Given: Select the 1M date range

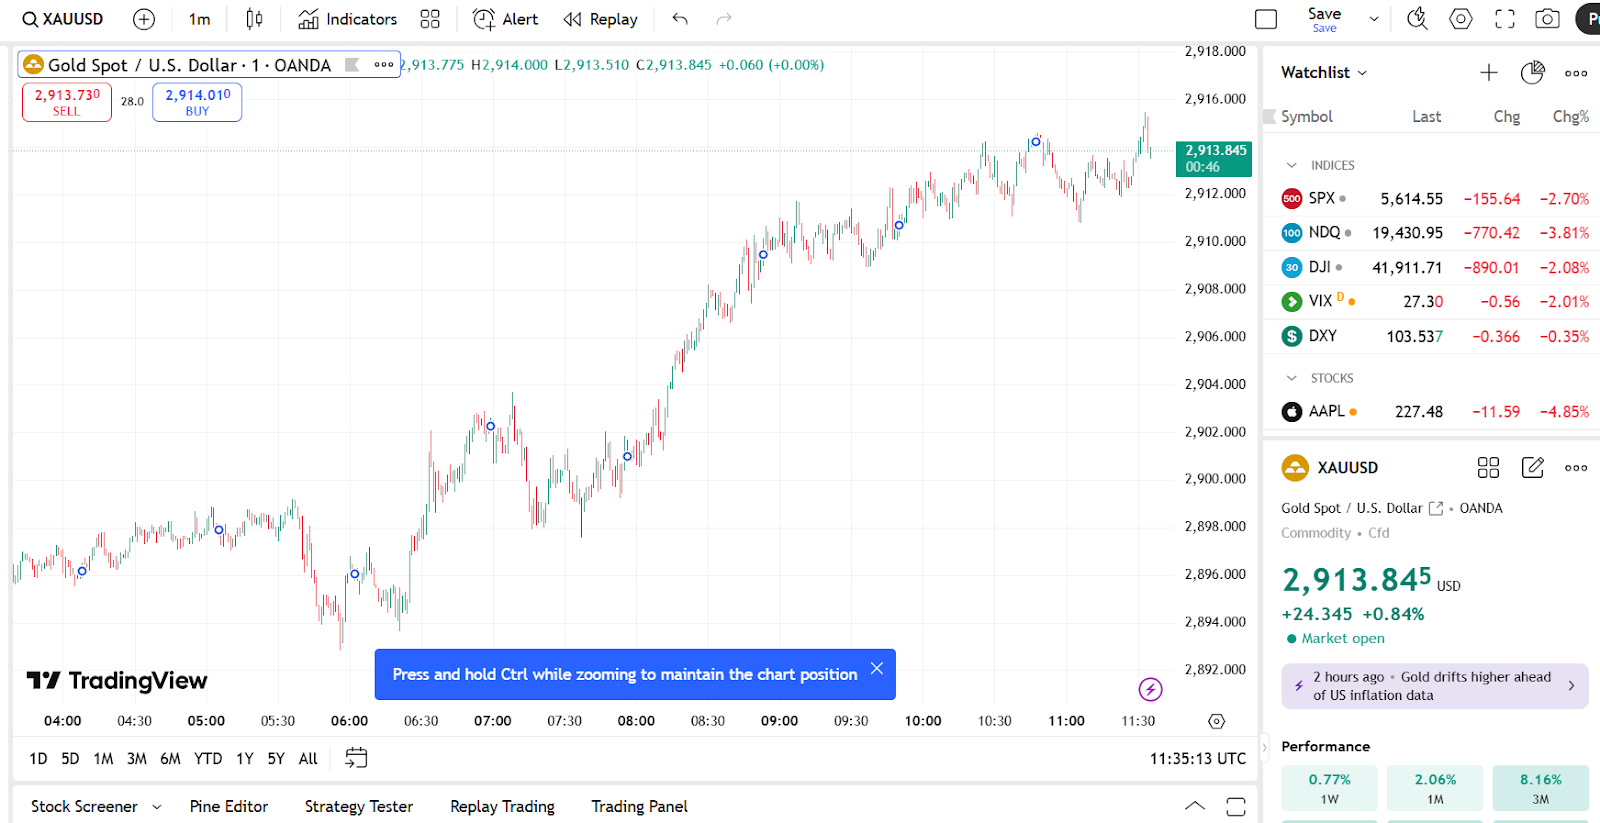Looking at the screenshot, I should (x=103, y=759).
